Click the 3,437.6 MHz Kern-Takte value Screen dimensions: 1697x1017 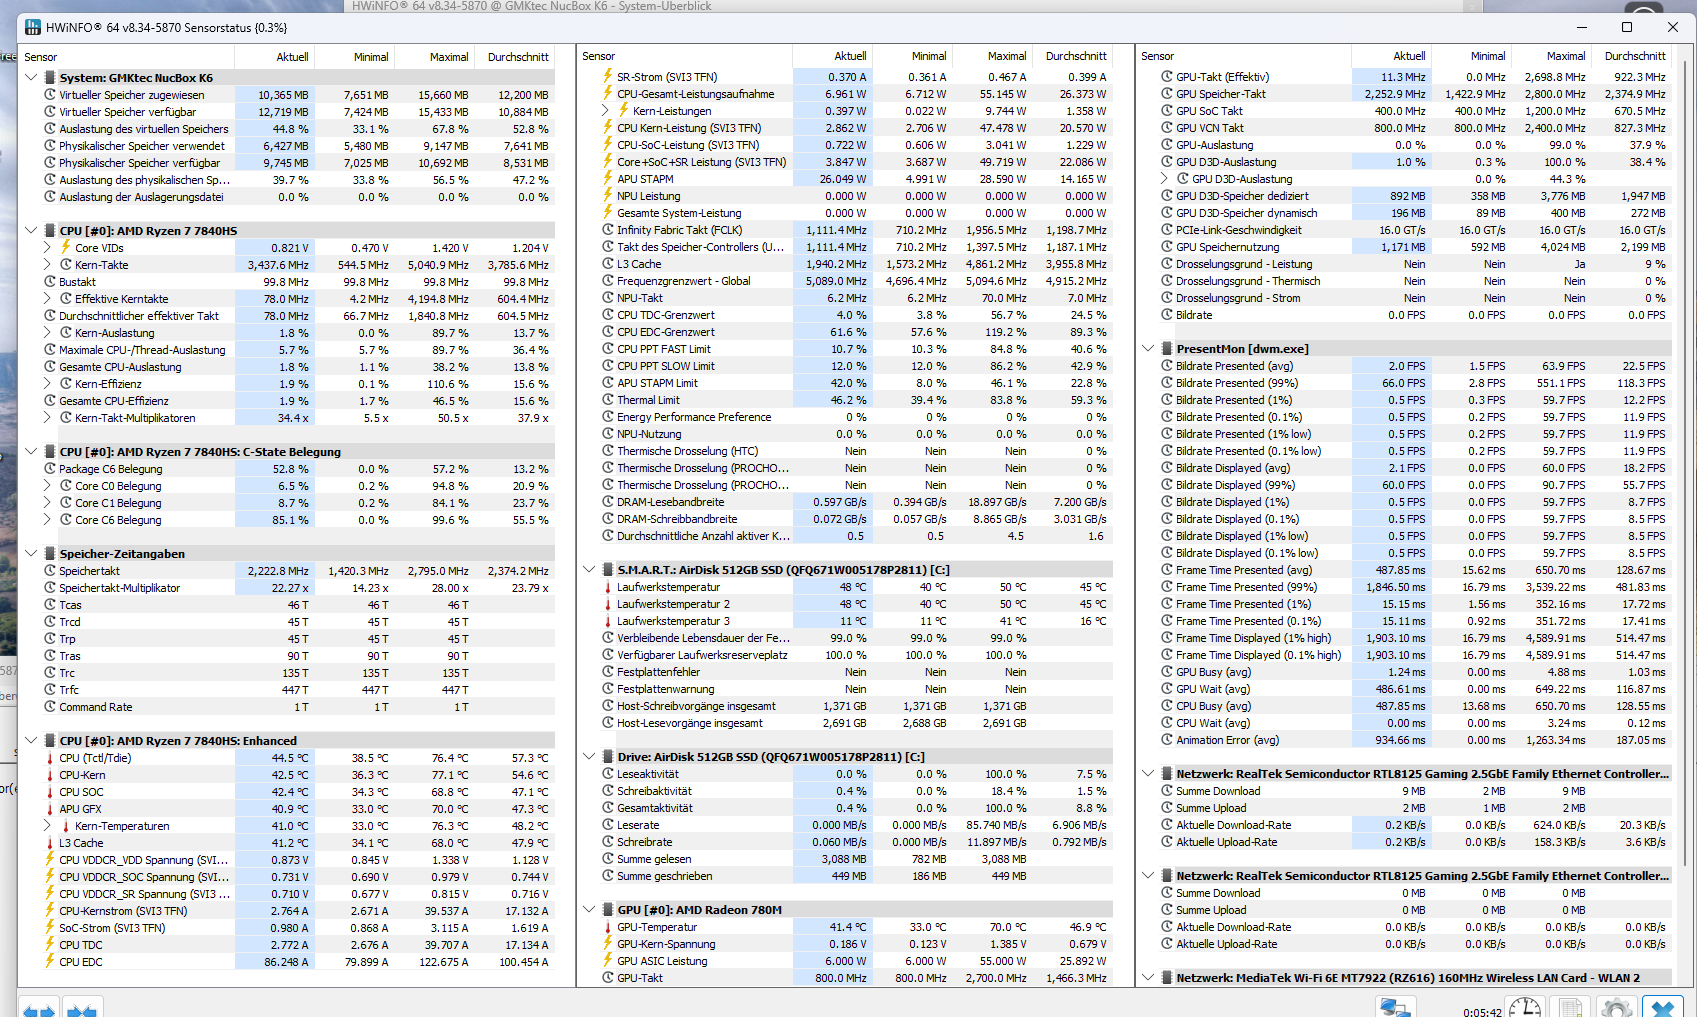click(278, 265)
